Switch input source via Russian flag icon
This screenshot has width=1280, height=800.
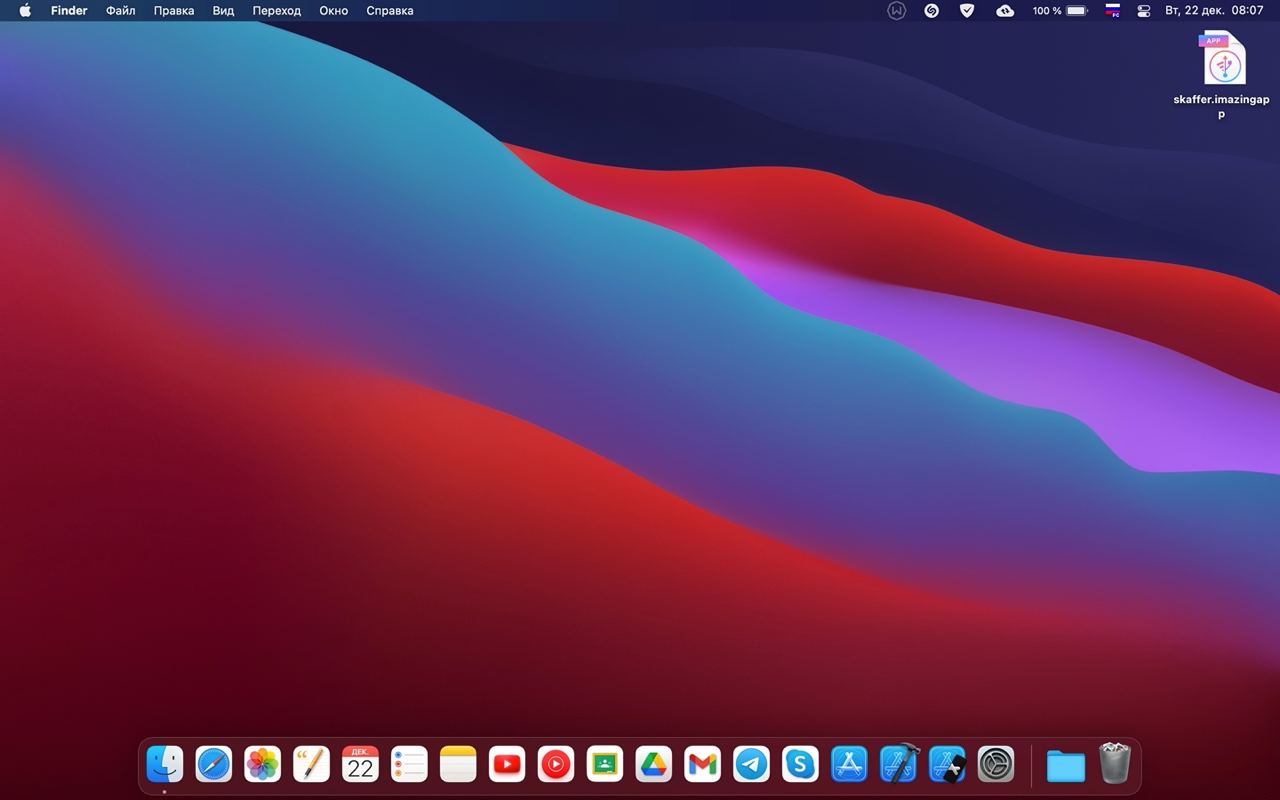1112,11
